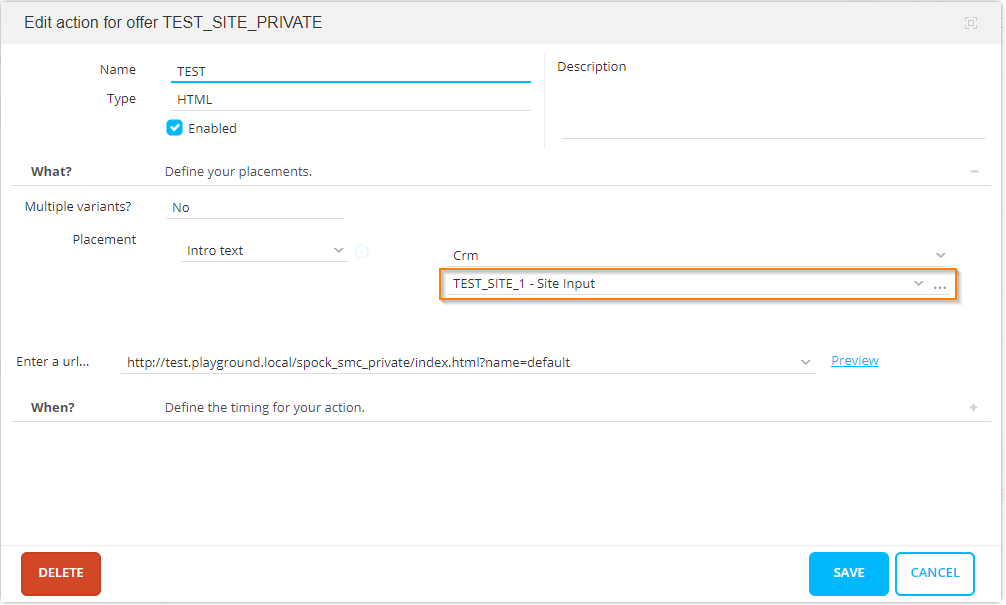Click the fullscreen icon in the dialog title bar

pyautogui.click(x=970, y=23)
